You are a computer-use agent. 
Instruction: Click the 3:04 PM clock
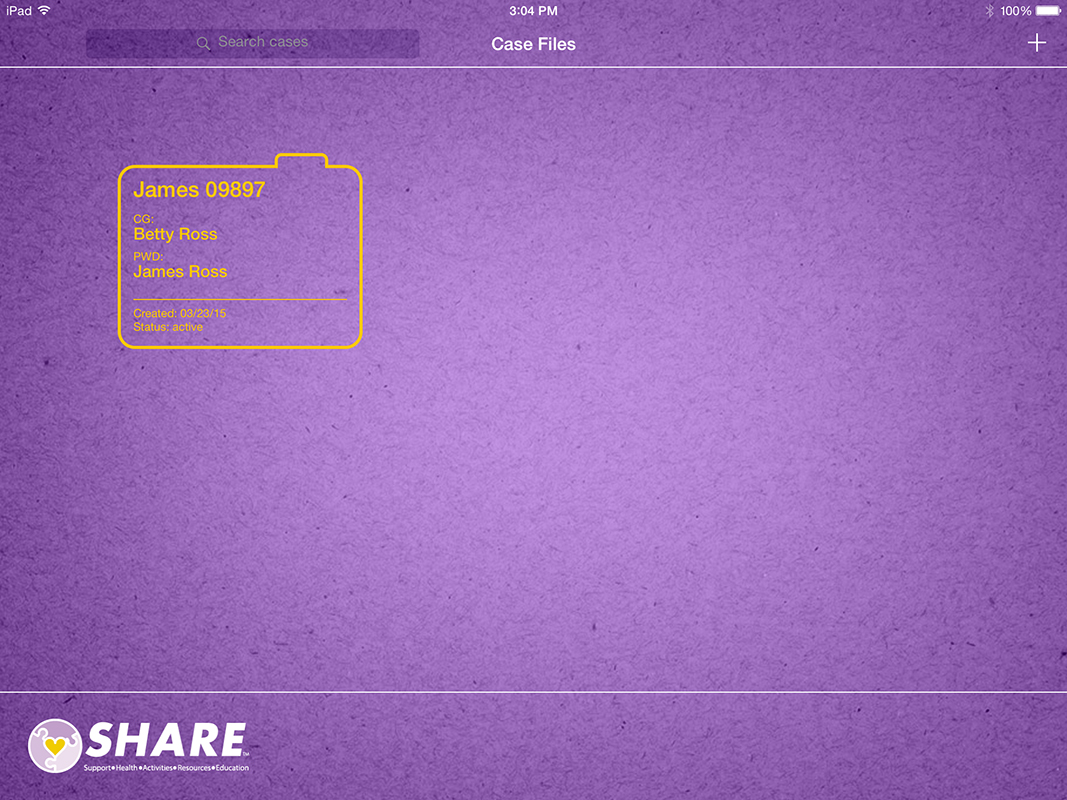tap(533, 11)
